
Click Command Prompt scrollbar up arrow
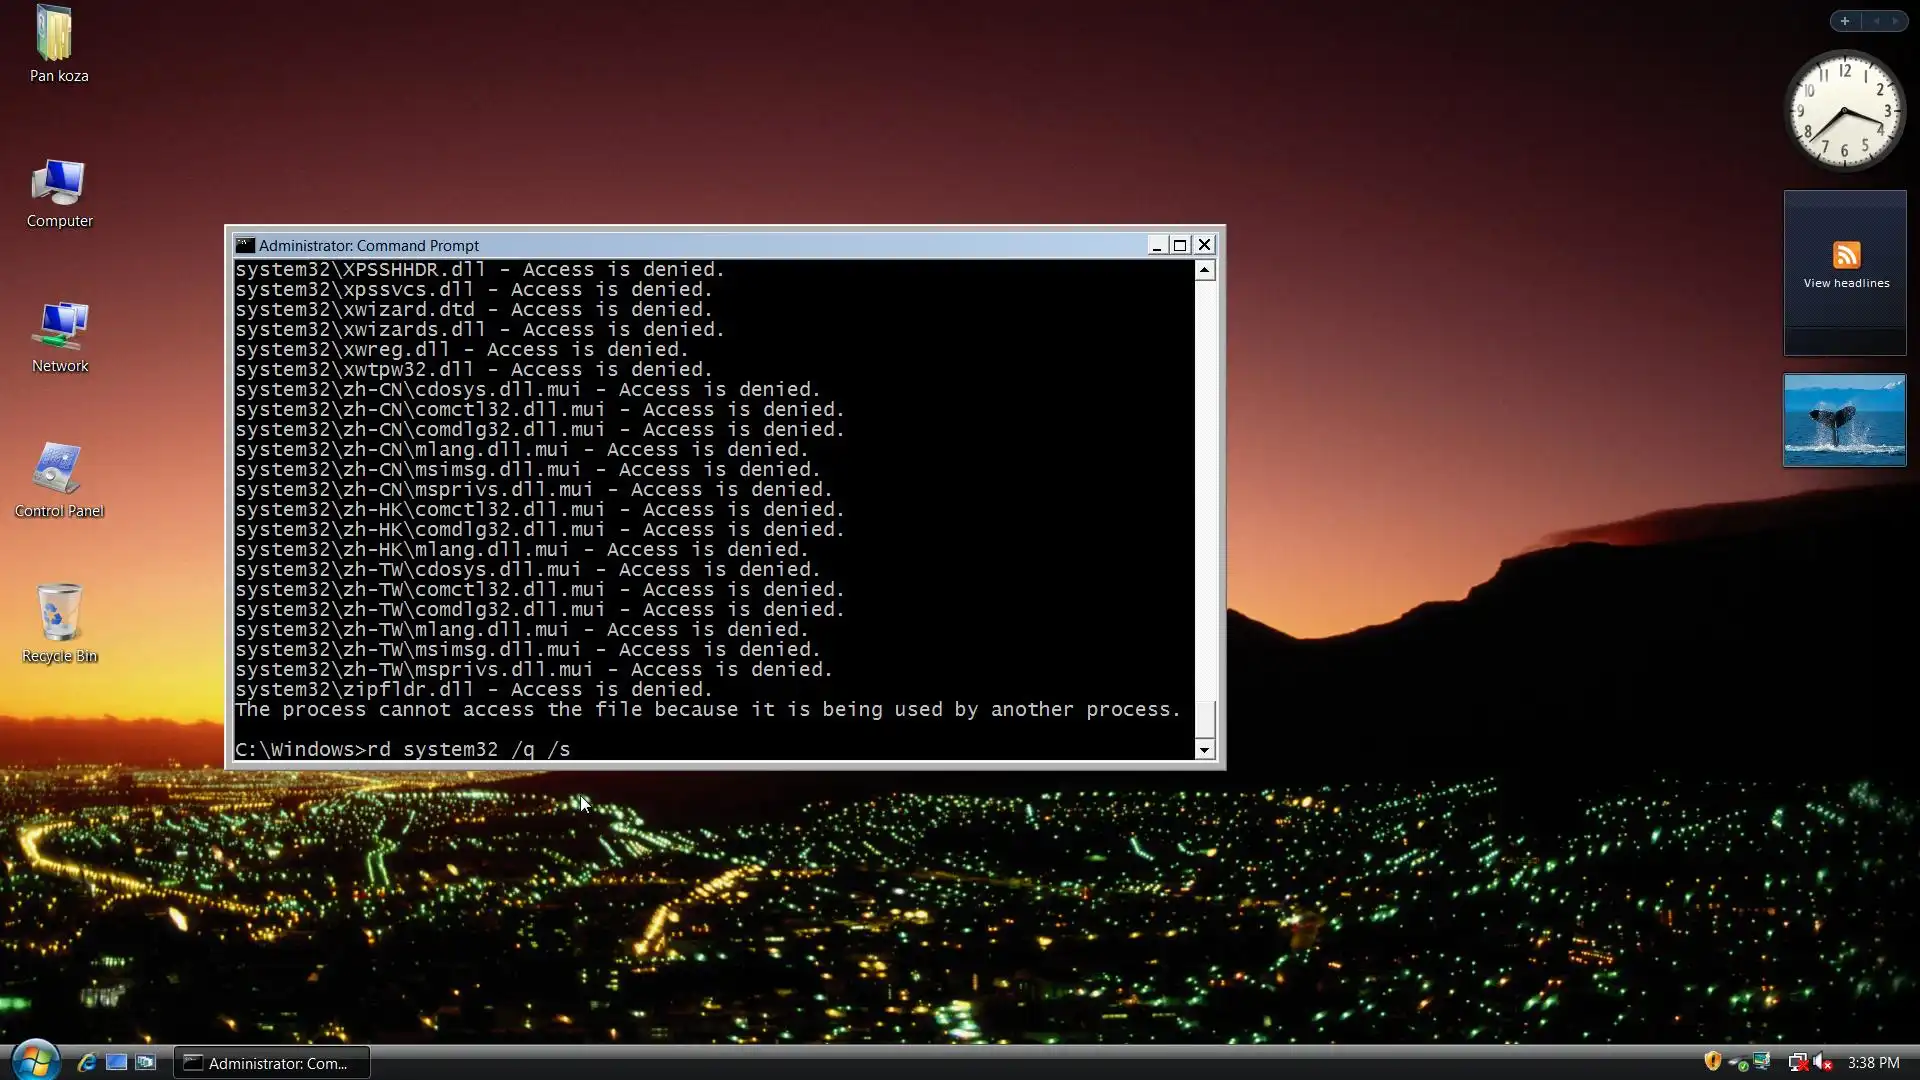[1205, 270]
